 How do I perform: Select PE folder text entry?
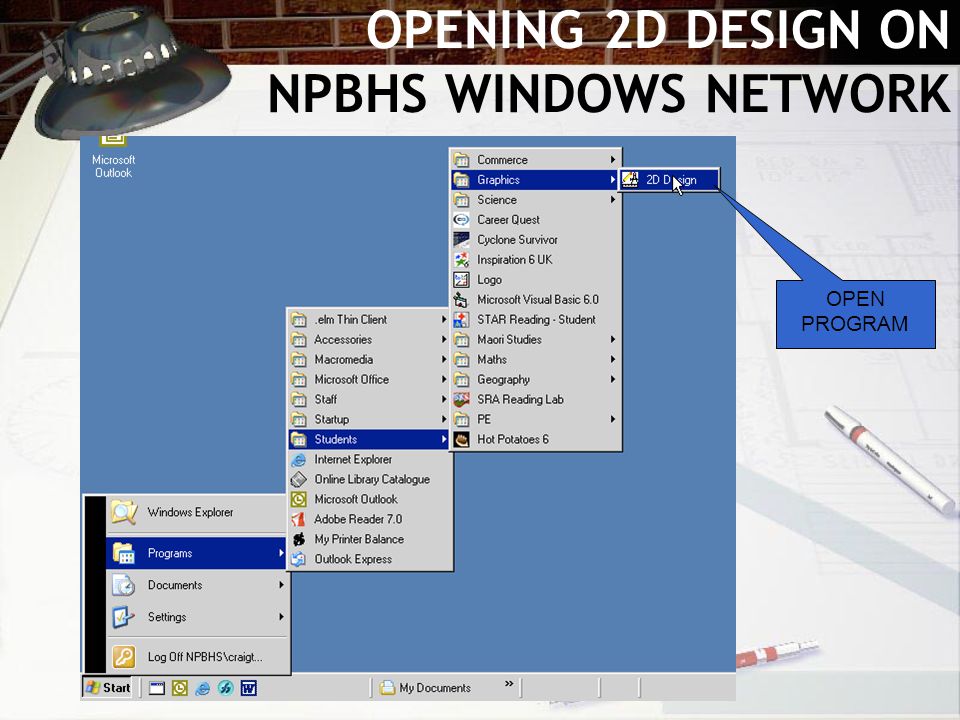[x=484, y=419]
